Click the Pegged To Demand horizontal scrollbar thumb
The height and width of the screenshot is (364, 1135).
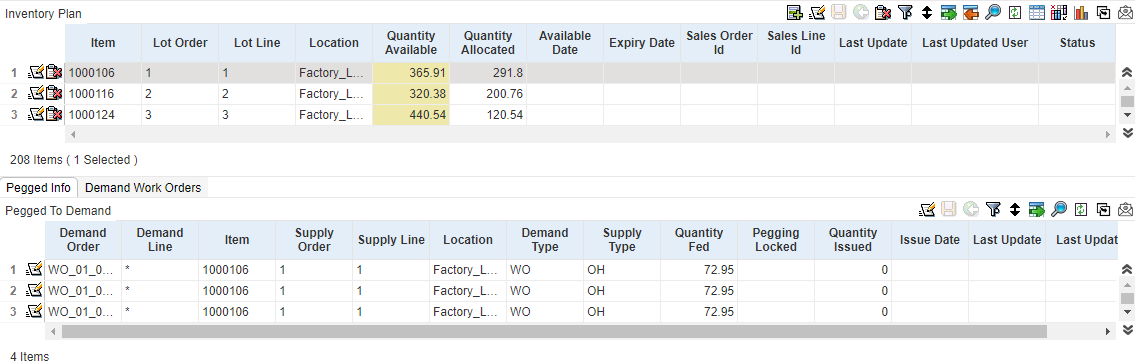pos(554,331)
